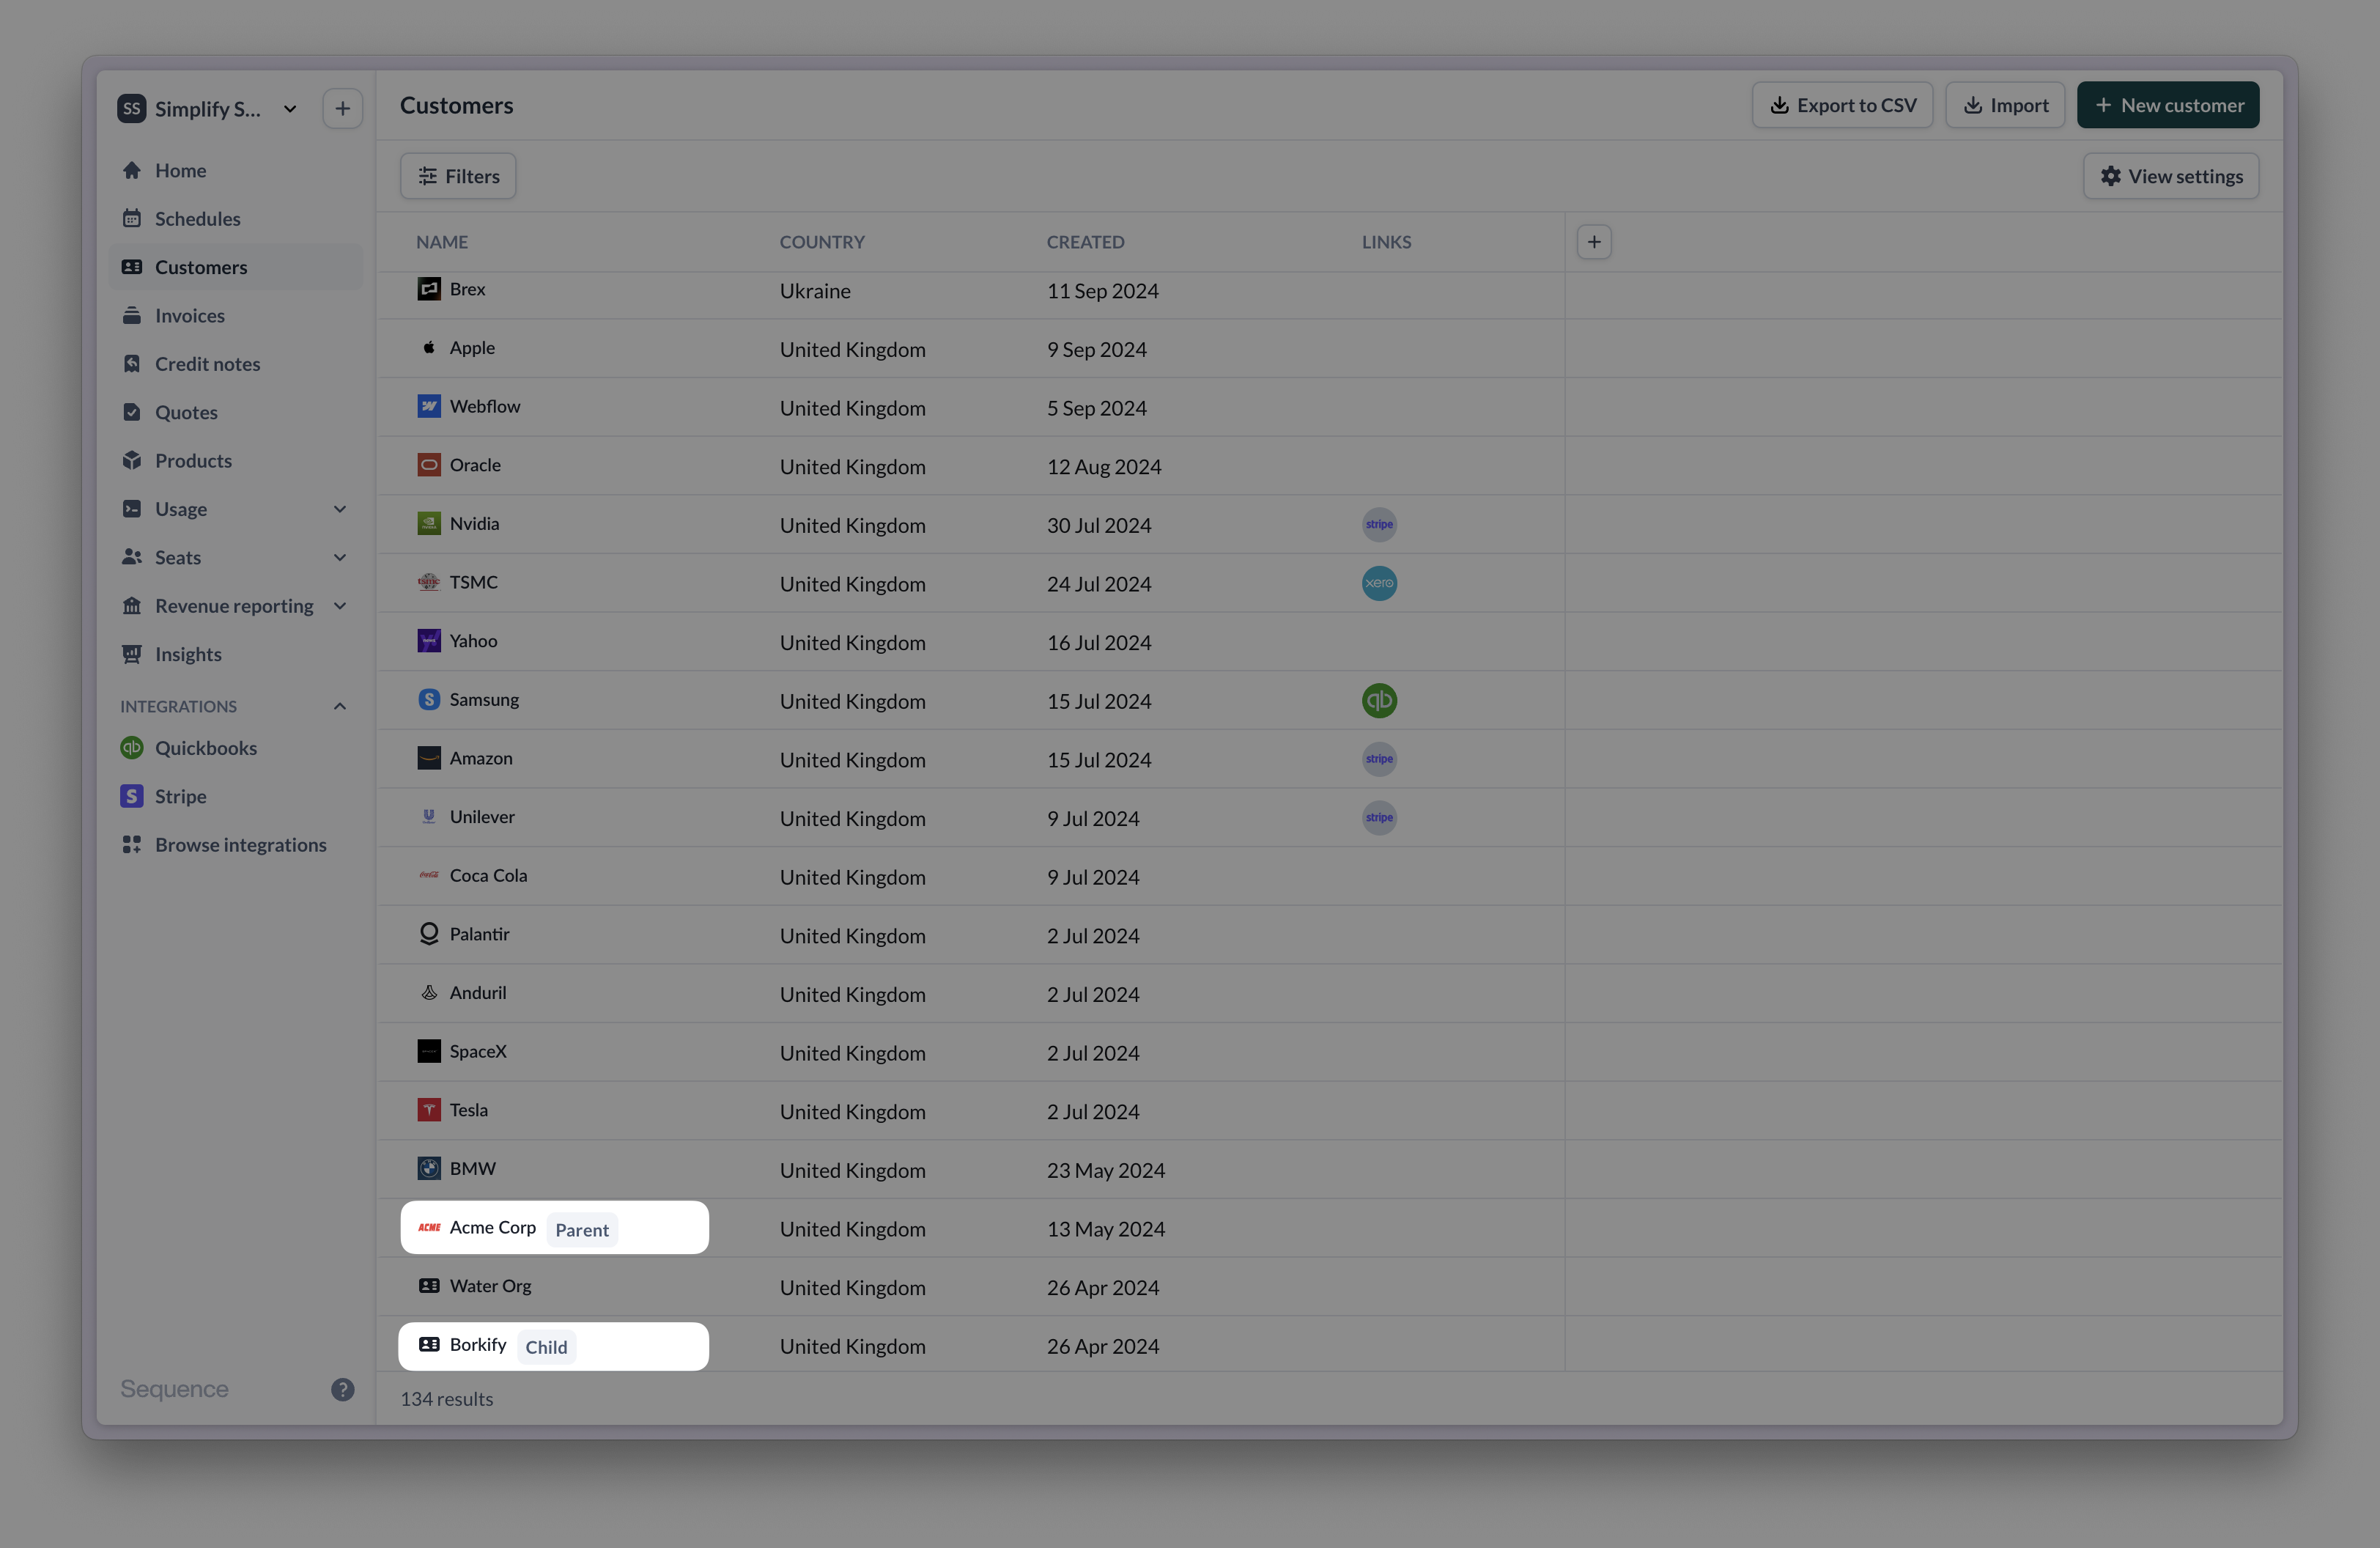Select the Invoices icon in sidebar

[x=132, y=316]
